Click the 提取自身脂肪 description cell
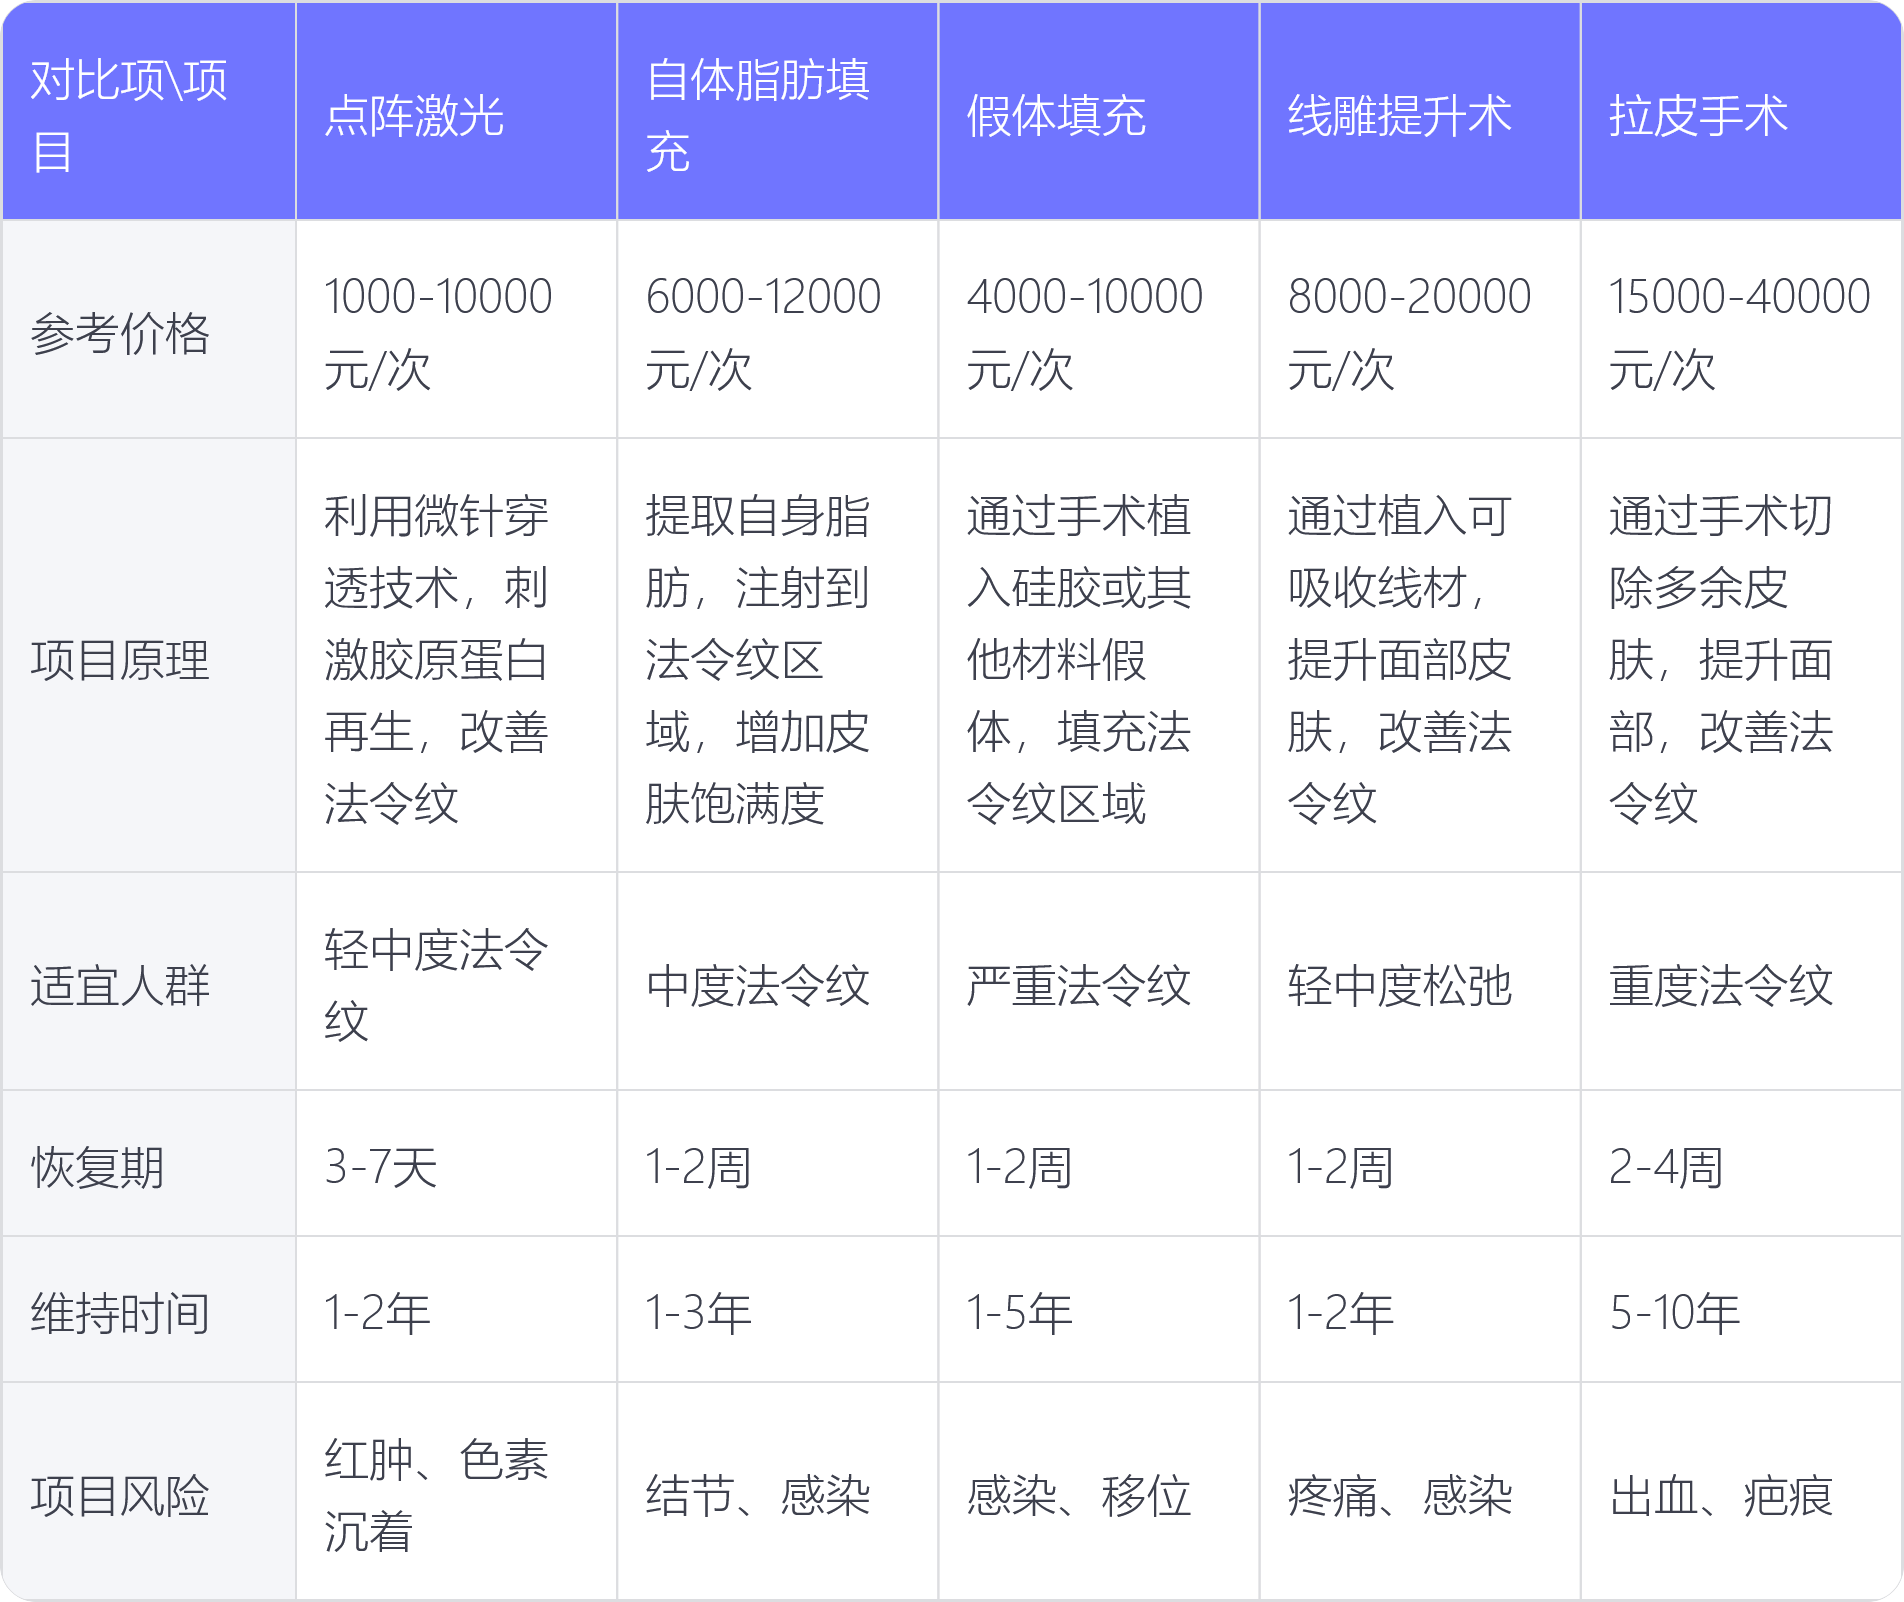Screen dimensions: 1904x1602 tap(778, 655)
